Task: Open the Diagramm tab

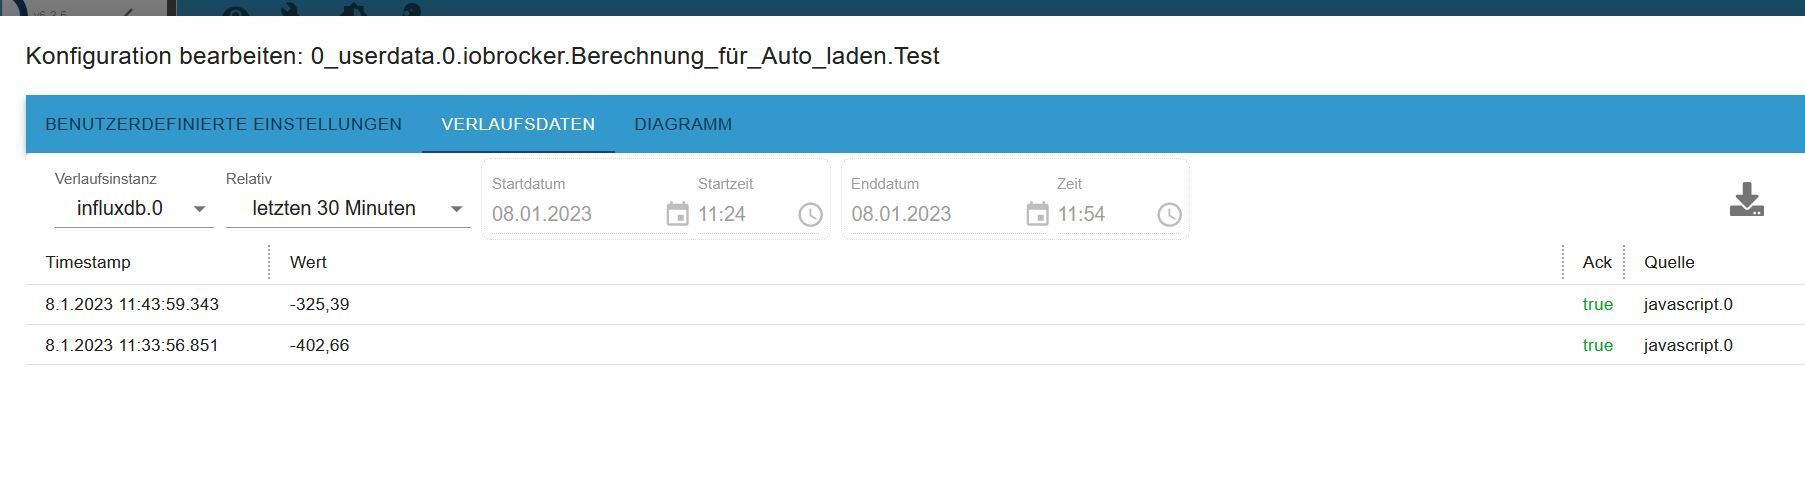Action: point(683,124)
